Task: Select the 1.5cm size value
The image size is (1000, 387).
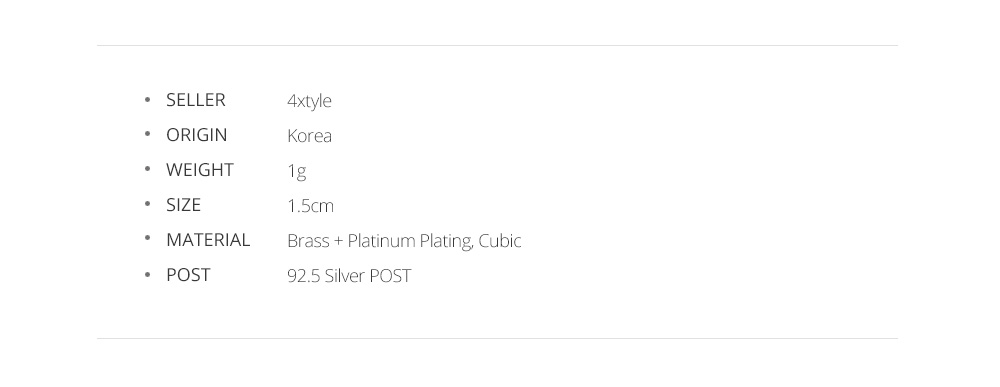Action: [311, 206]
